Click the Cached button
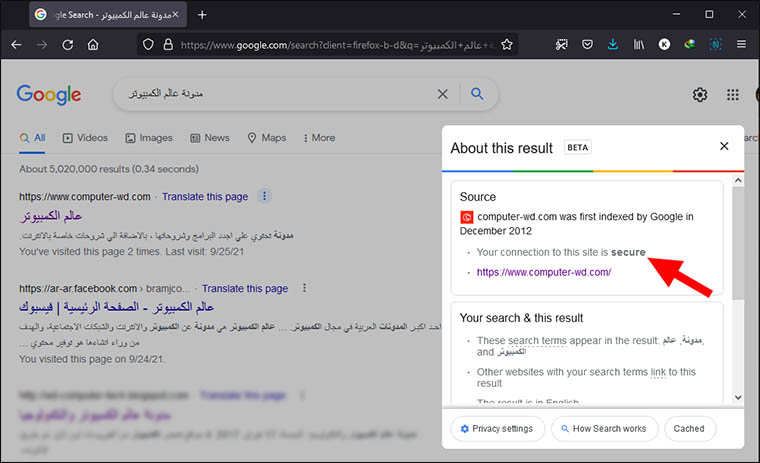Viewport: 760px width, 463px height. pos(689,429)
